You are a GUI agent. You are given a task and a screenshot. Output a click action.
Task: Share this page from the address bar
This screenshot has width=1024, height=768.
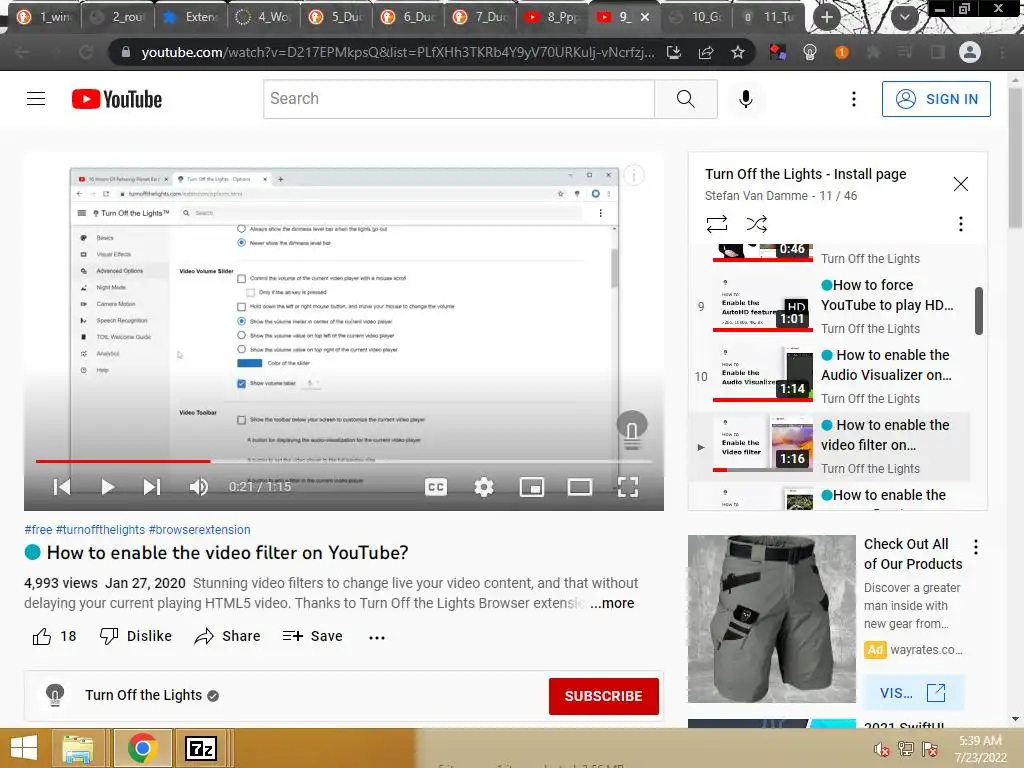coord(706,52)
